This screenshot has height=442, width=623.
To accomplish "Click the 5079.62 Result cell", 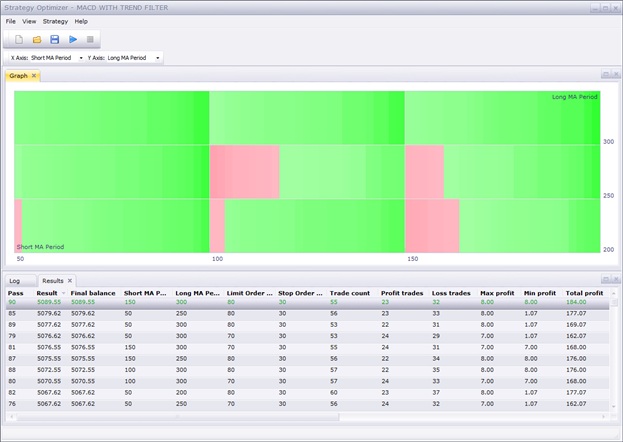I will coord(49,314).
